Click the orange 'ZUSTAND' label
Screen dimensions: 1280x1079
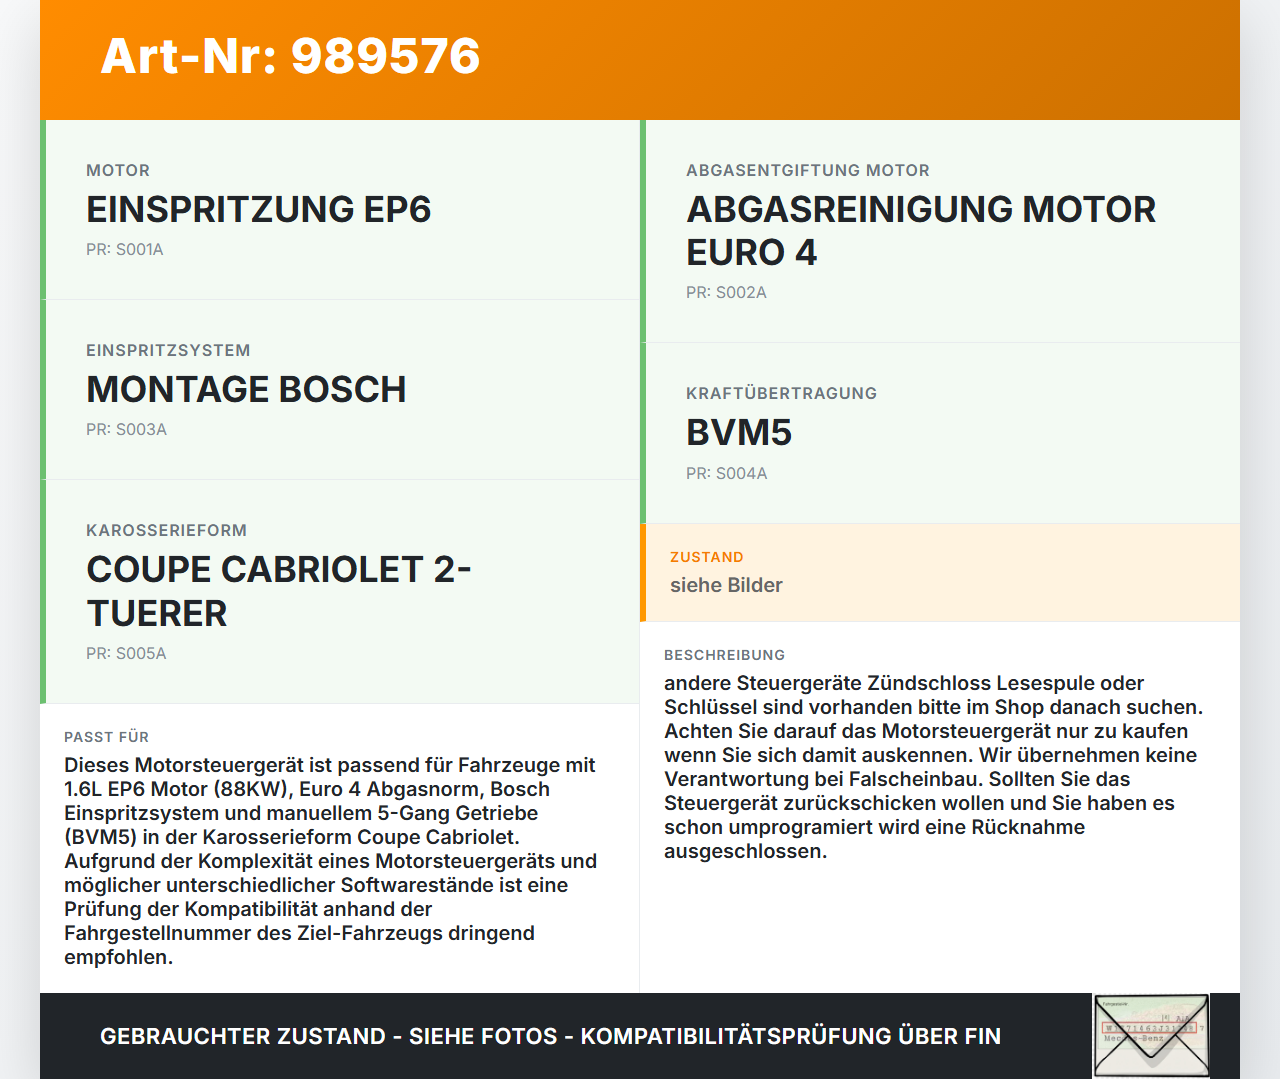tap(707, 557)
